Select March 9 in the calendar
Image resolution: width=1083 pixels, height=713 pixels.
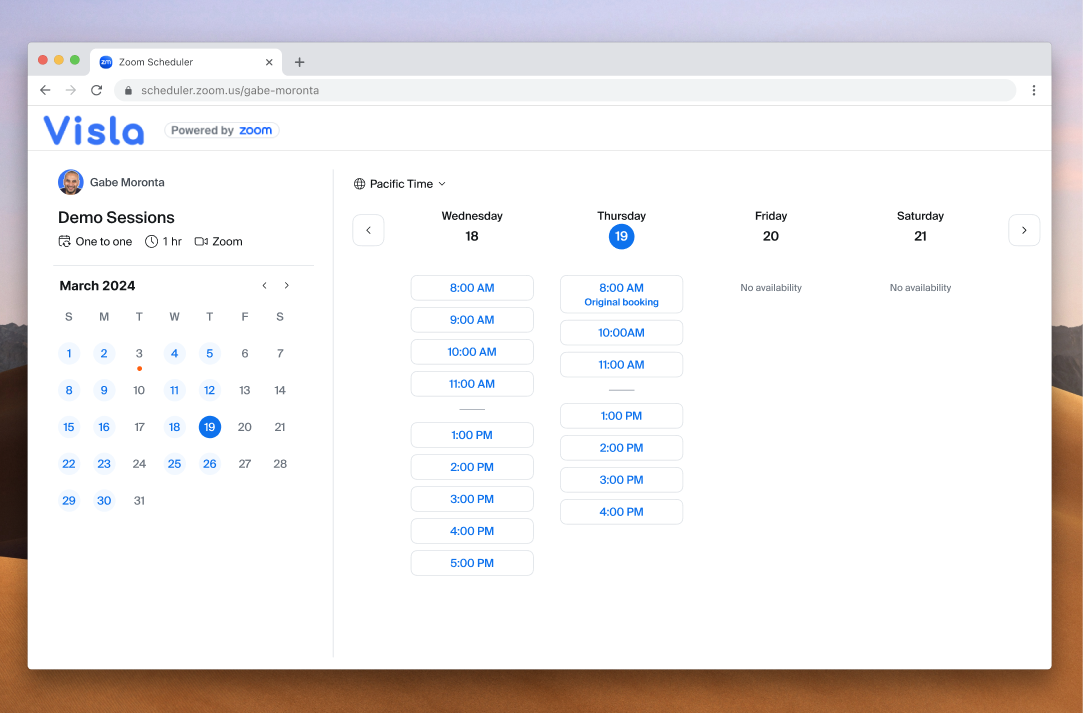104,390
